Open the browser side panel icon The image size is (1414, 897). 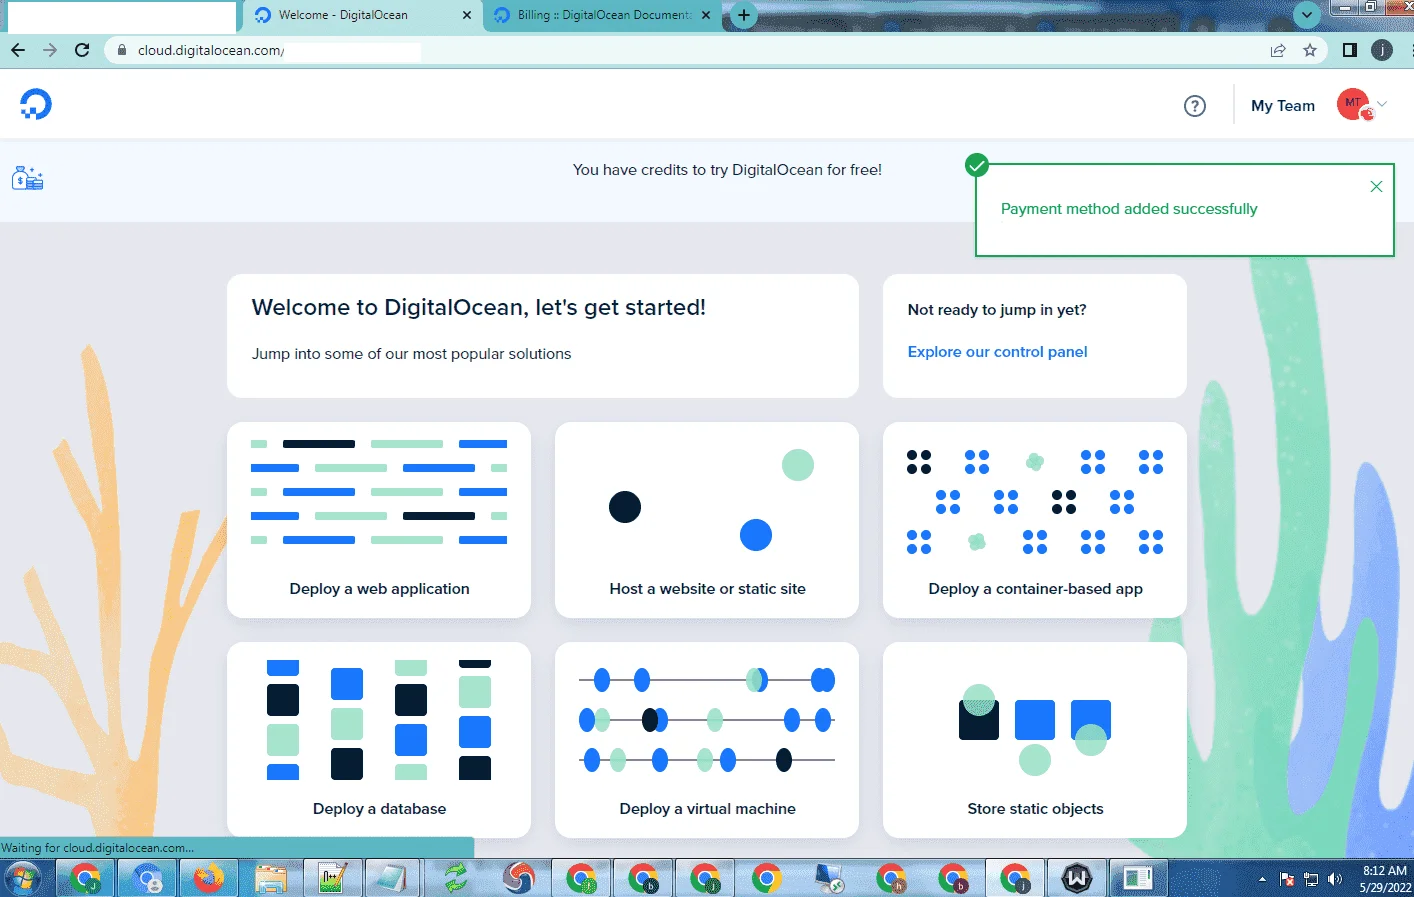click(x=1350, y=50)
